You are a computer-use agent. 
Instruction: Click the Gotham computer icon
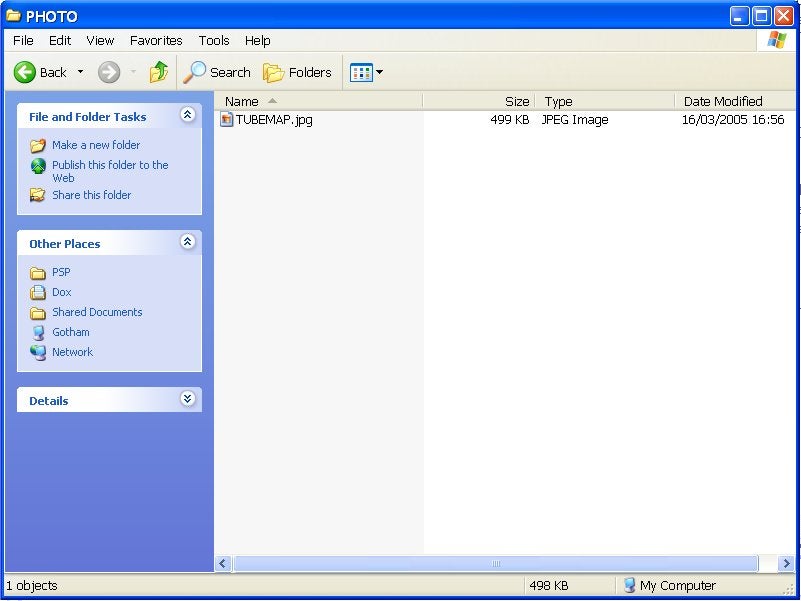click(x=38, y=333)
